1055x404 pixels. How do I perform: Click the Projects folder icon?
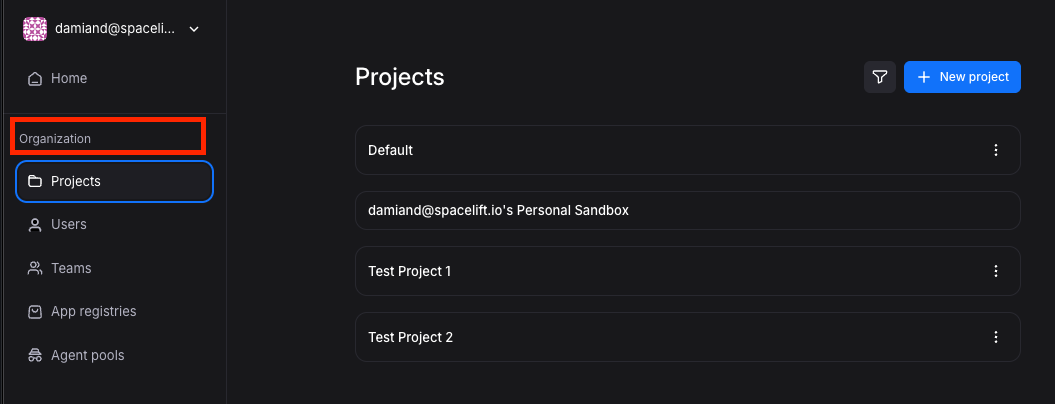tap(35, 182)
